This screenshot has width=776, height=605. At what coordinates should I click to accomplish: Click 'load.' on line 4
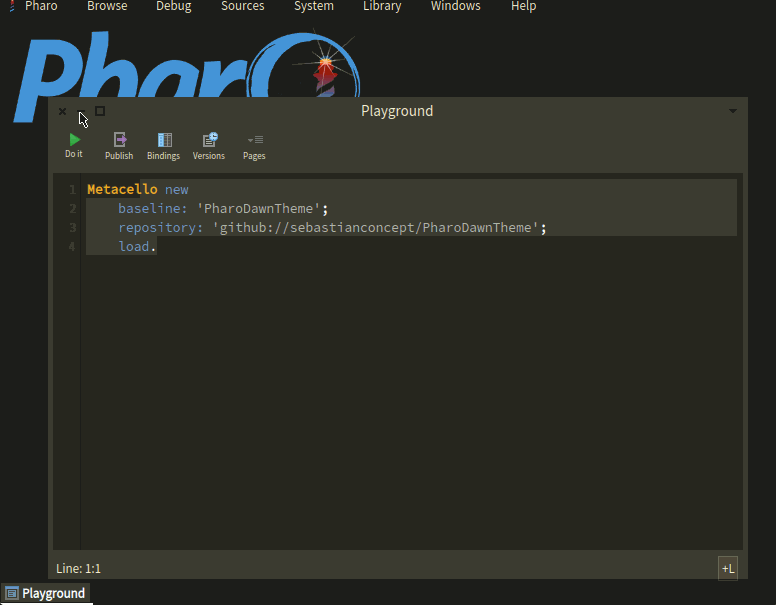click(137, 247)
